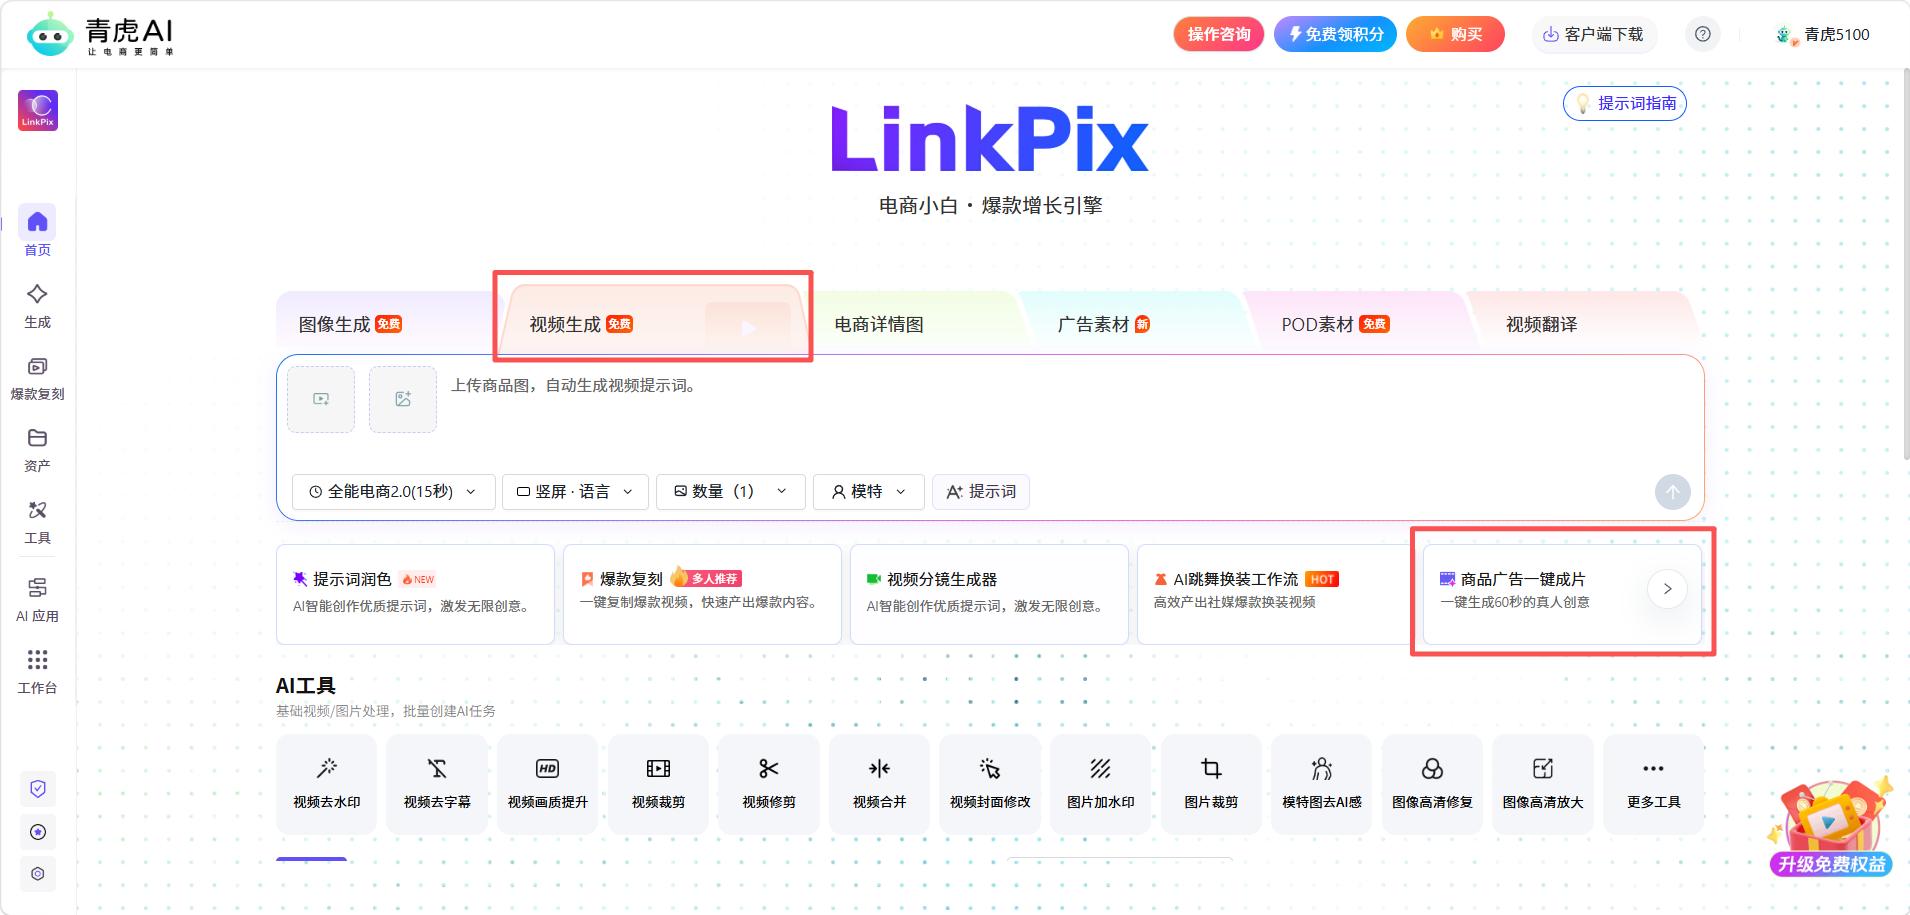Click 操作咨询 button

pos(1219,34)
